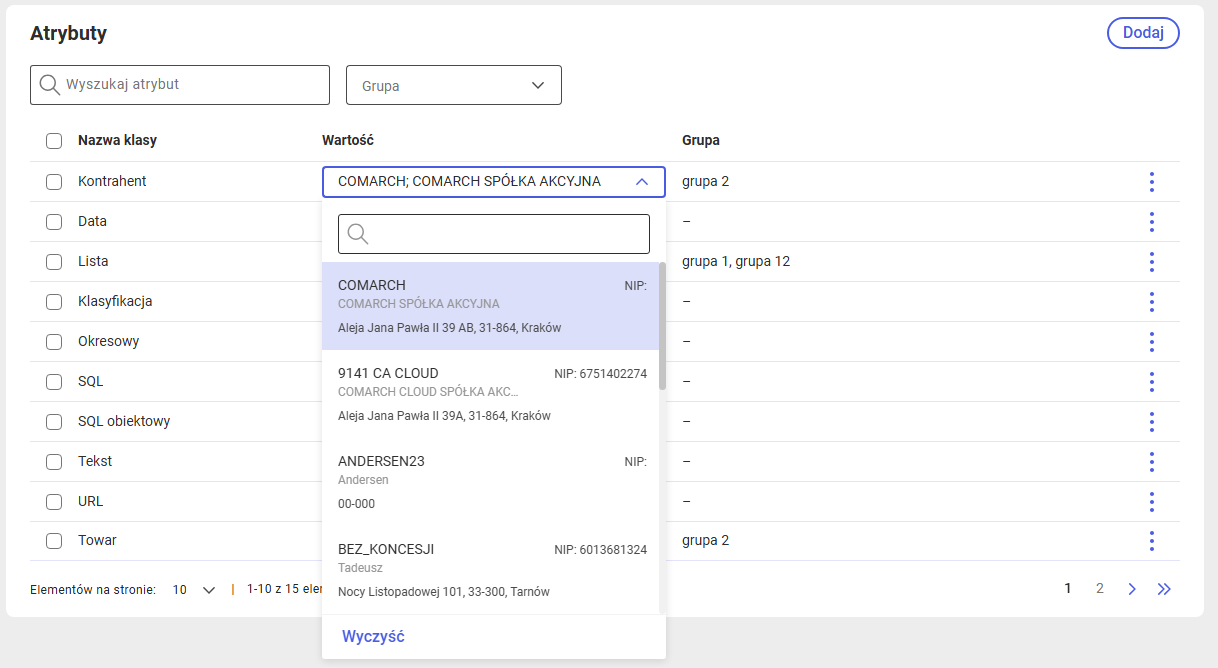
Task: Click the Dodaj button
Action: point(1143,33)
